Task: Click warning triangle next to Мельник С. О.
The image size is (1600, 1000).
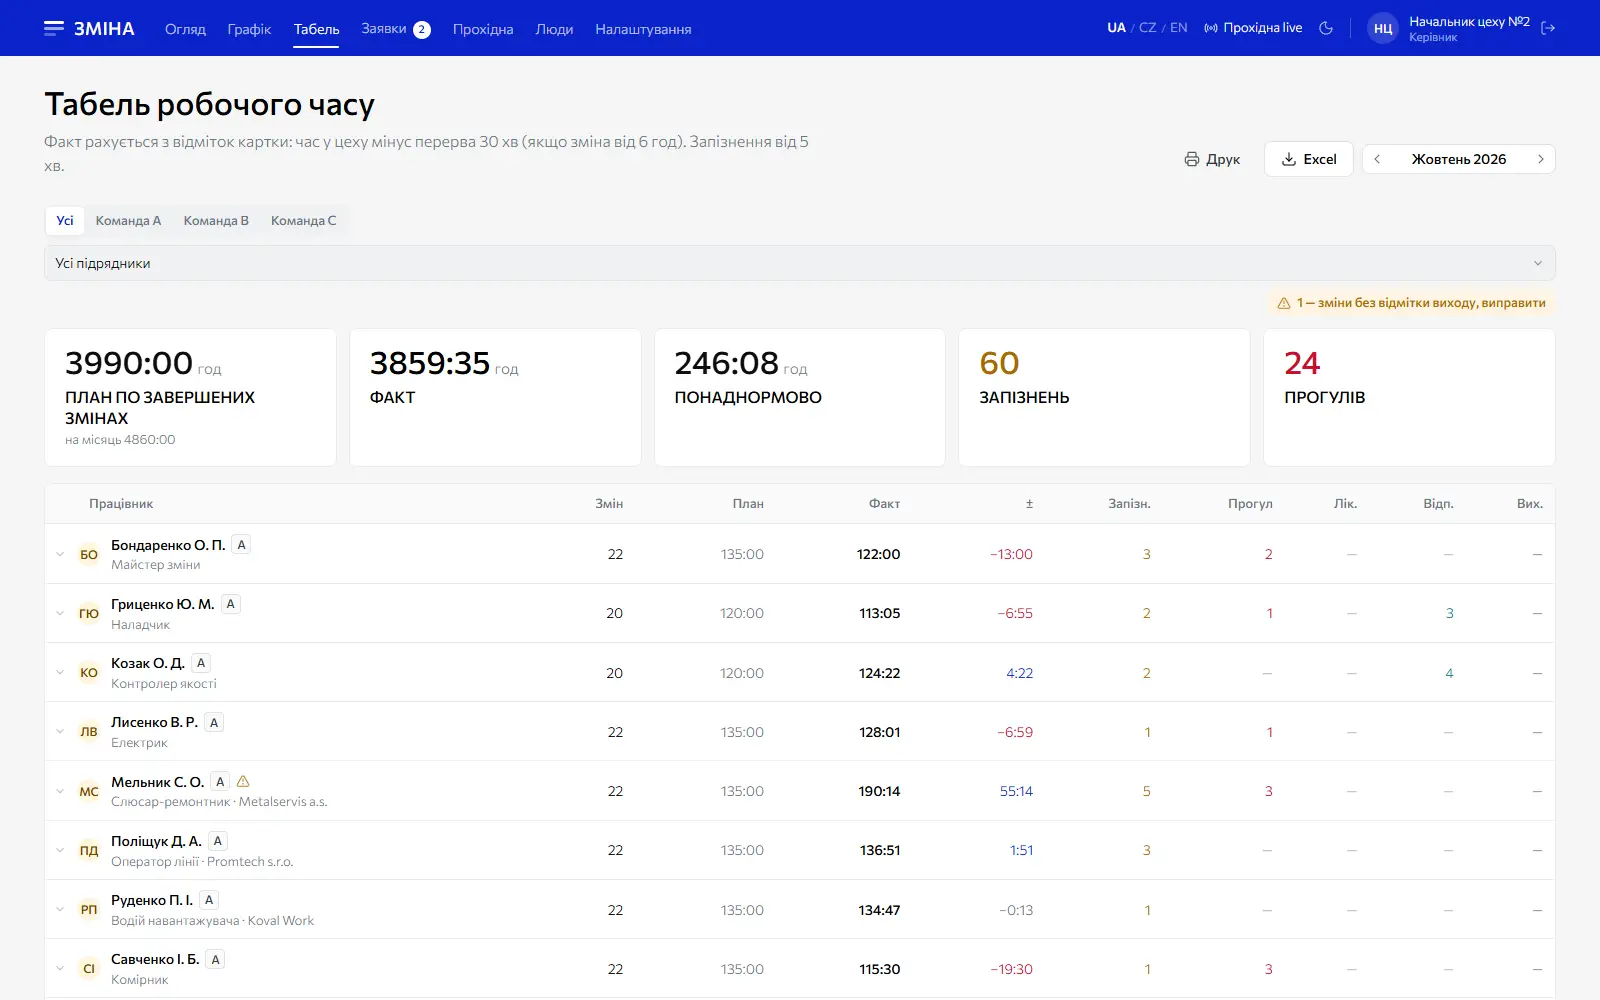Action: 243,781
